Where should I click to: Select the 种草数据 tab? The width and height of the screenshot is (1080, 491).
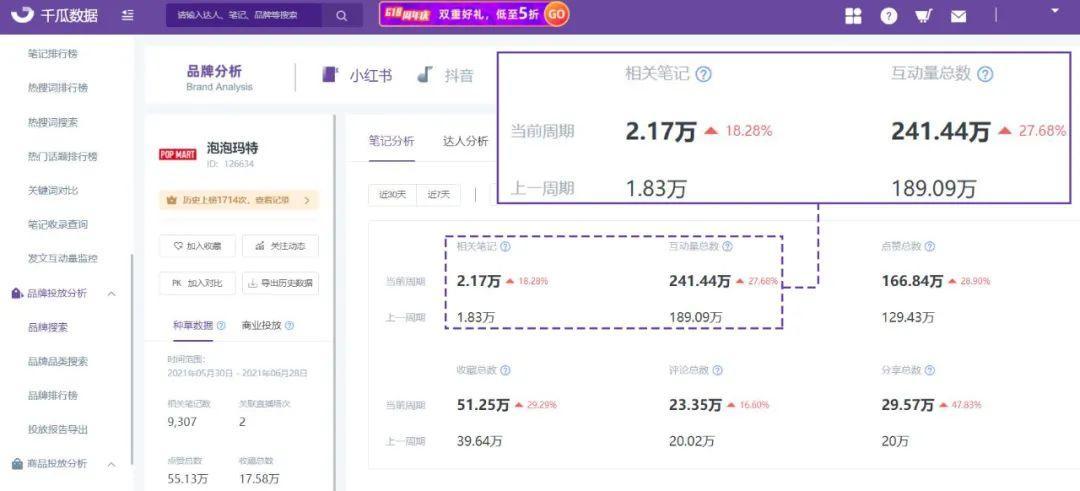point(193,326)
